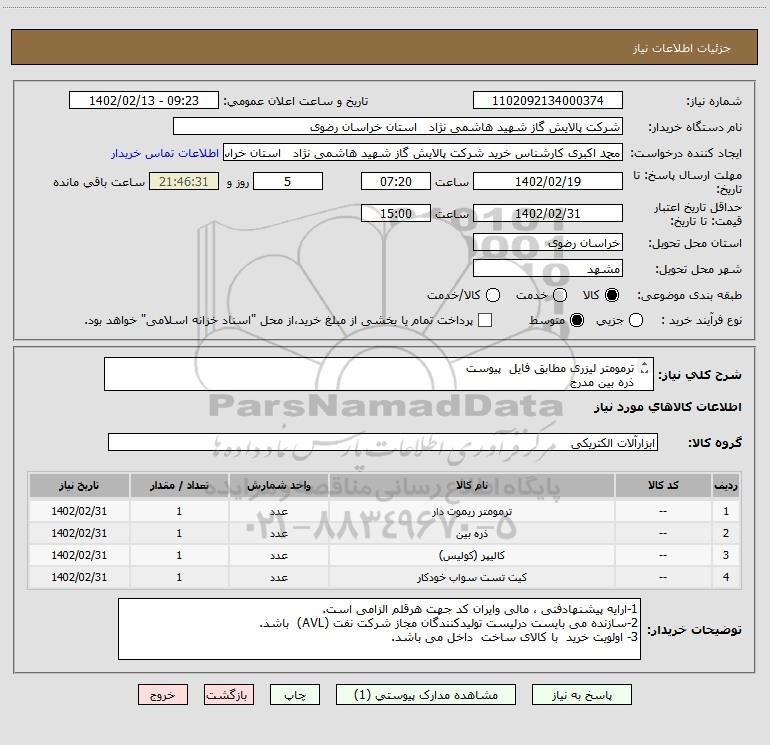Select item name کیت تست سواب خودکار
Screen dimensions: 770x745
coord(471,578)
